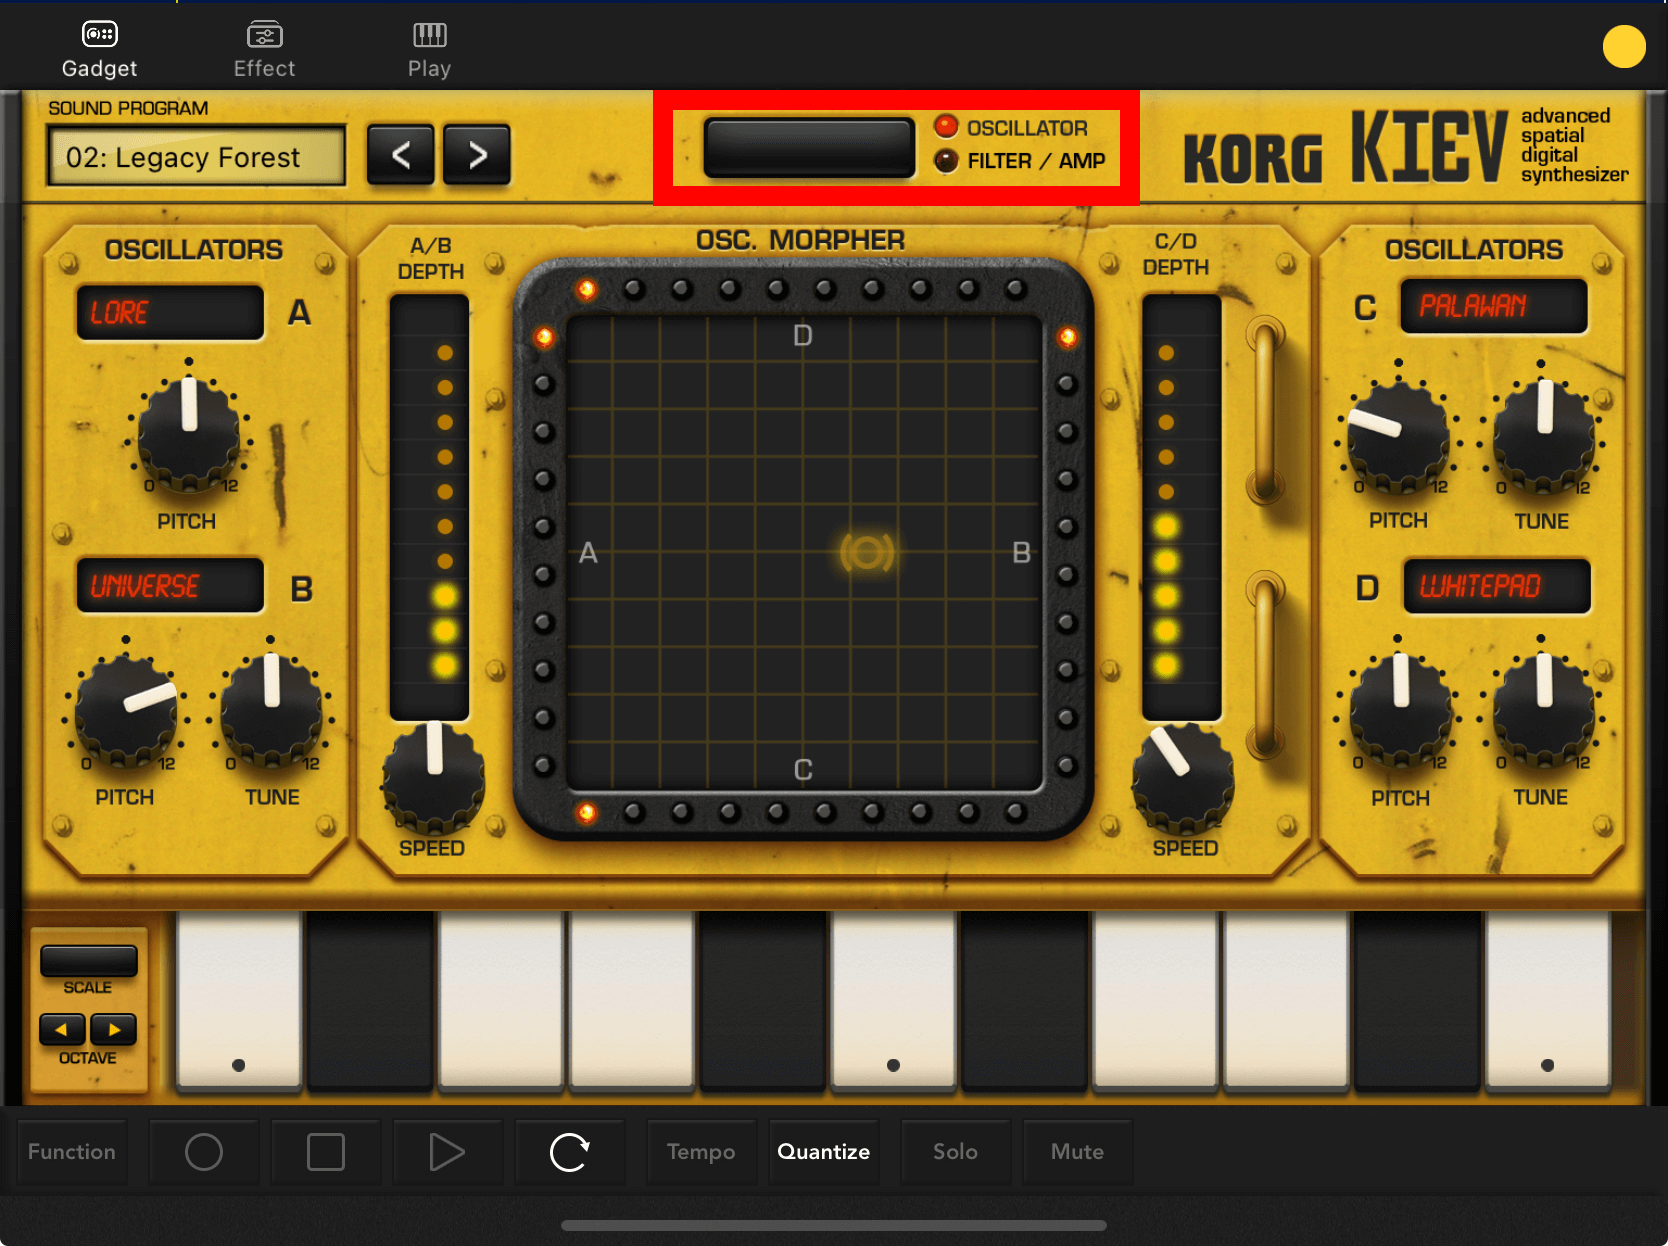Image resolution: width=1668 pixels, height=1246 pixels.
Task: Click the upper brass handle lever
Action: (1265, 410)
